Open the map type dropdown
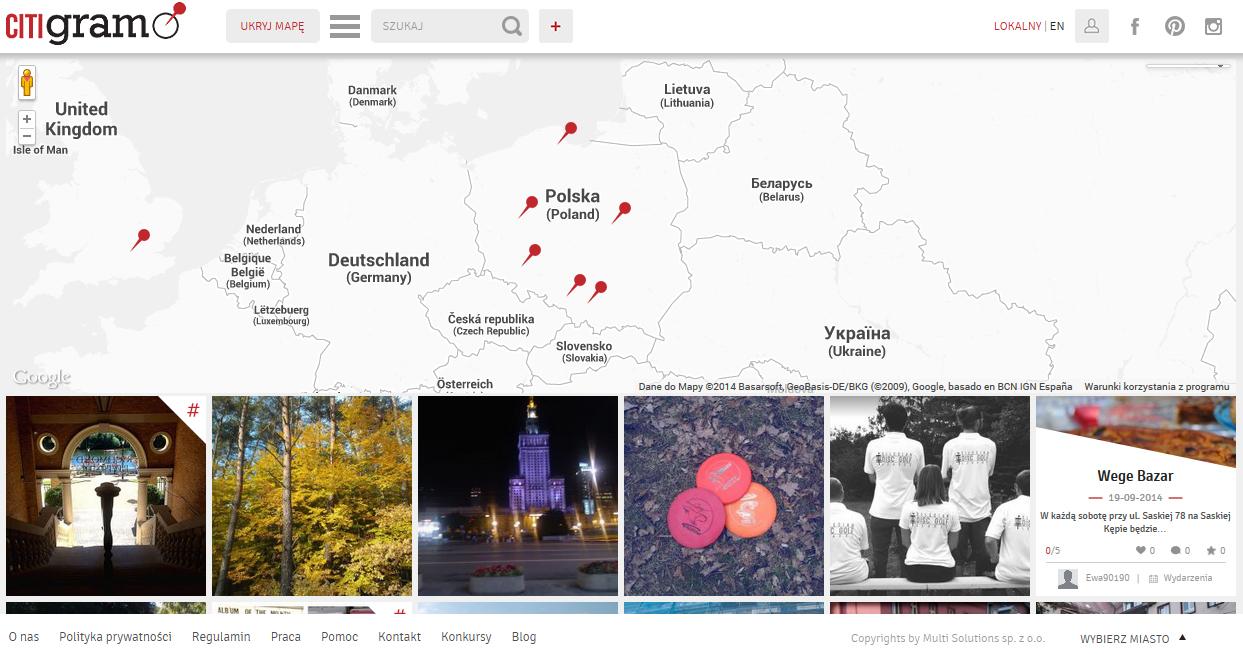This screenshot has height=654, width=1243. tap(1187, 65)
